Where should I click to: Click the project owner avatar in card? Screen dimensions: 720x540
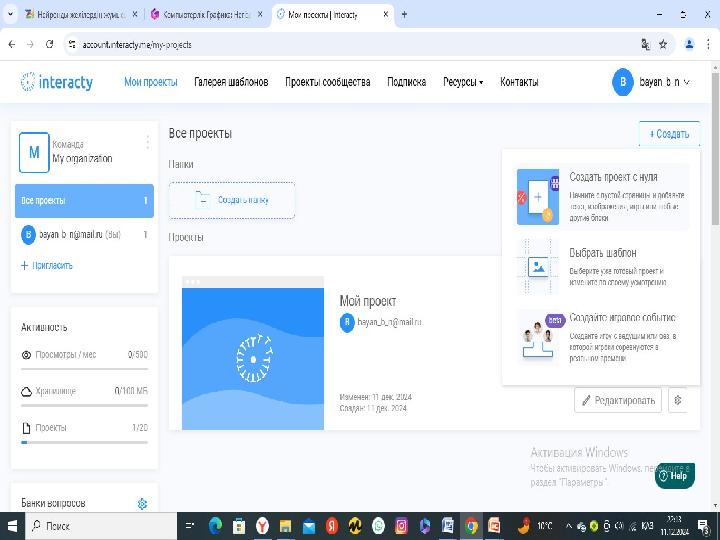pyautogui.click(x=347, y=322)
